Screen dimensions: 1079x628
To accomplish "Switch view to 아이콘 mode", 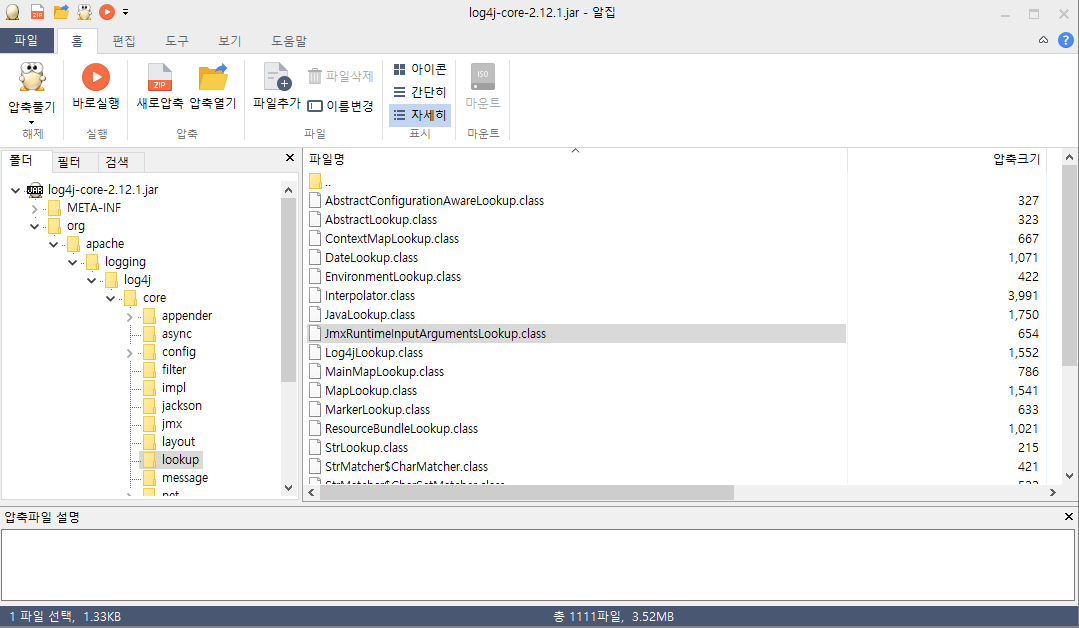I will click(420, 69).
